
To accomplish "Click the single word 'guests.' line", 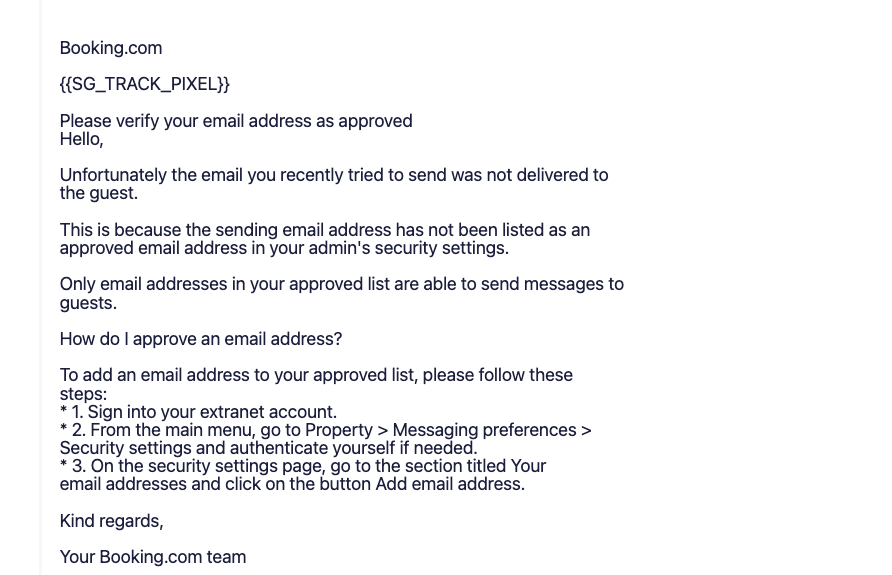I will click(88, 303).
